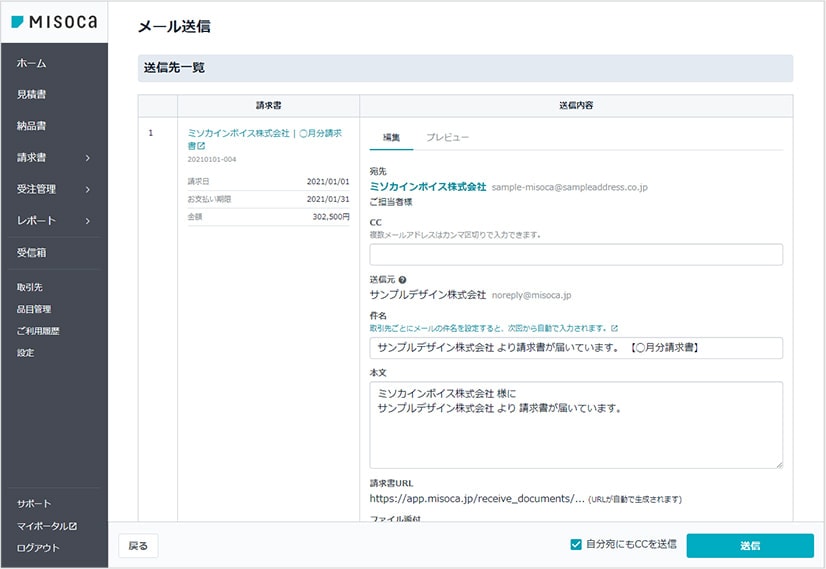The width and height of the screenshot is (826, 569).
Task: Click the 請求書 column header
Action: click(x=269, y=105)
